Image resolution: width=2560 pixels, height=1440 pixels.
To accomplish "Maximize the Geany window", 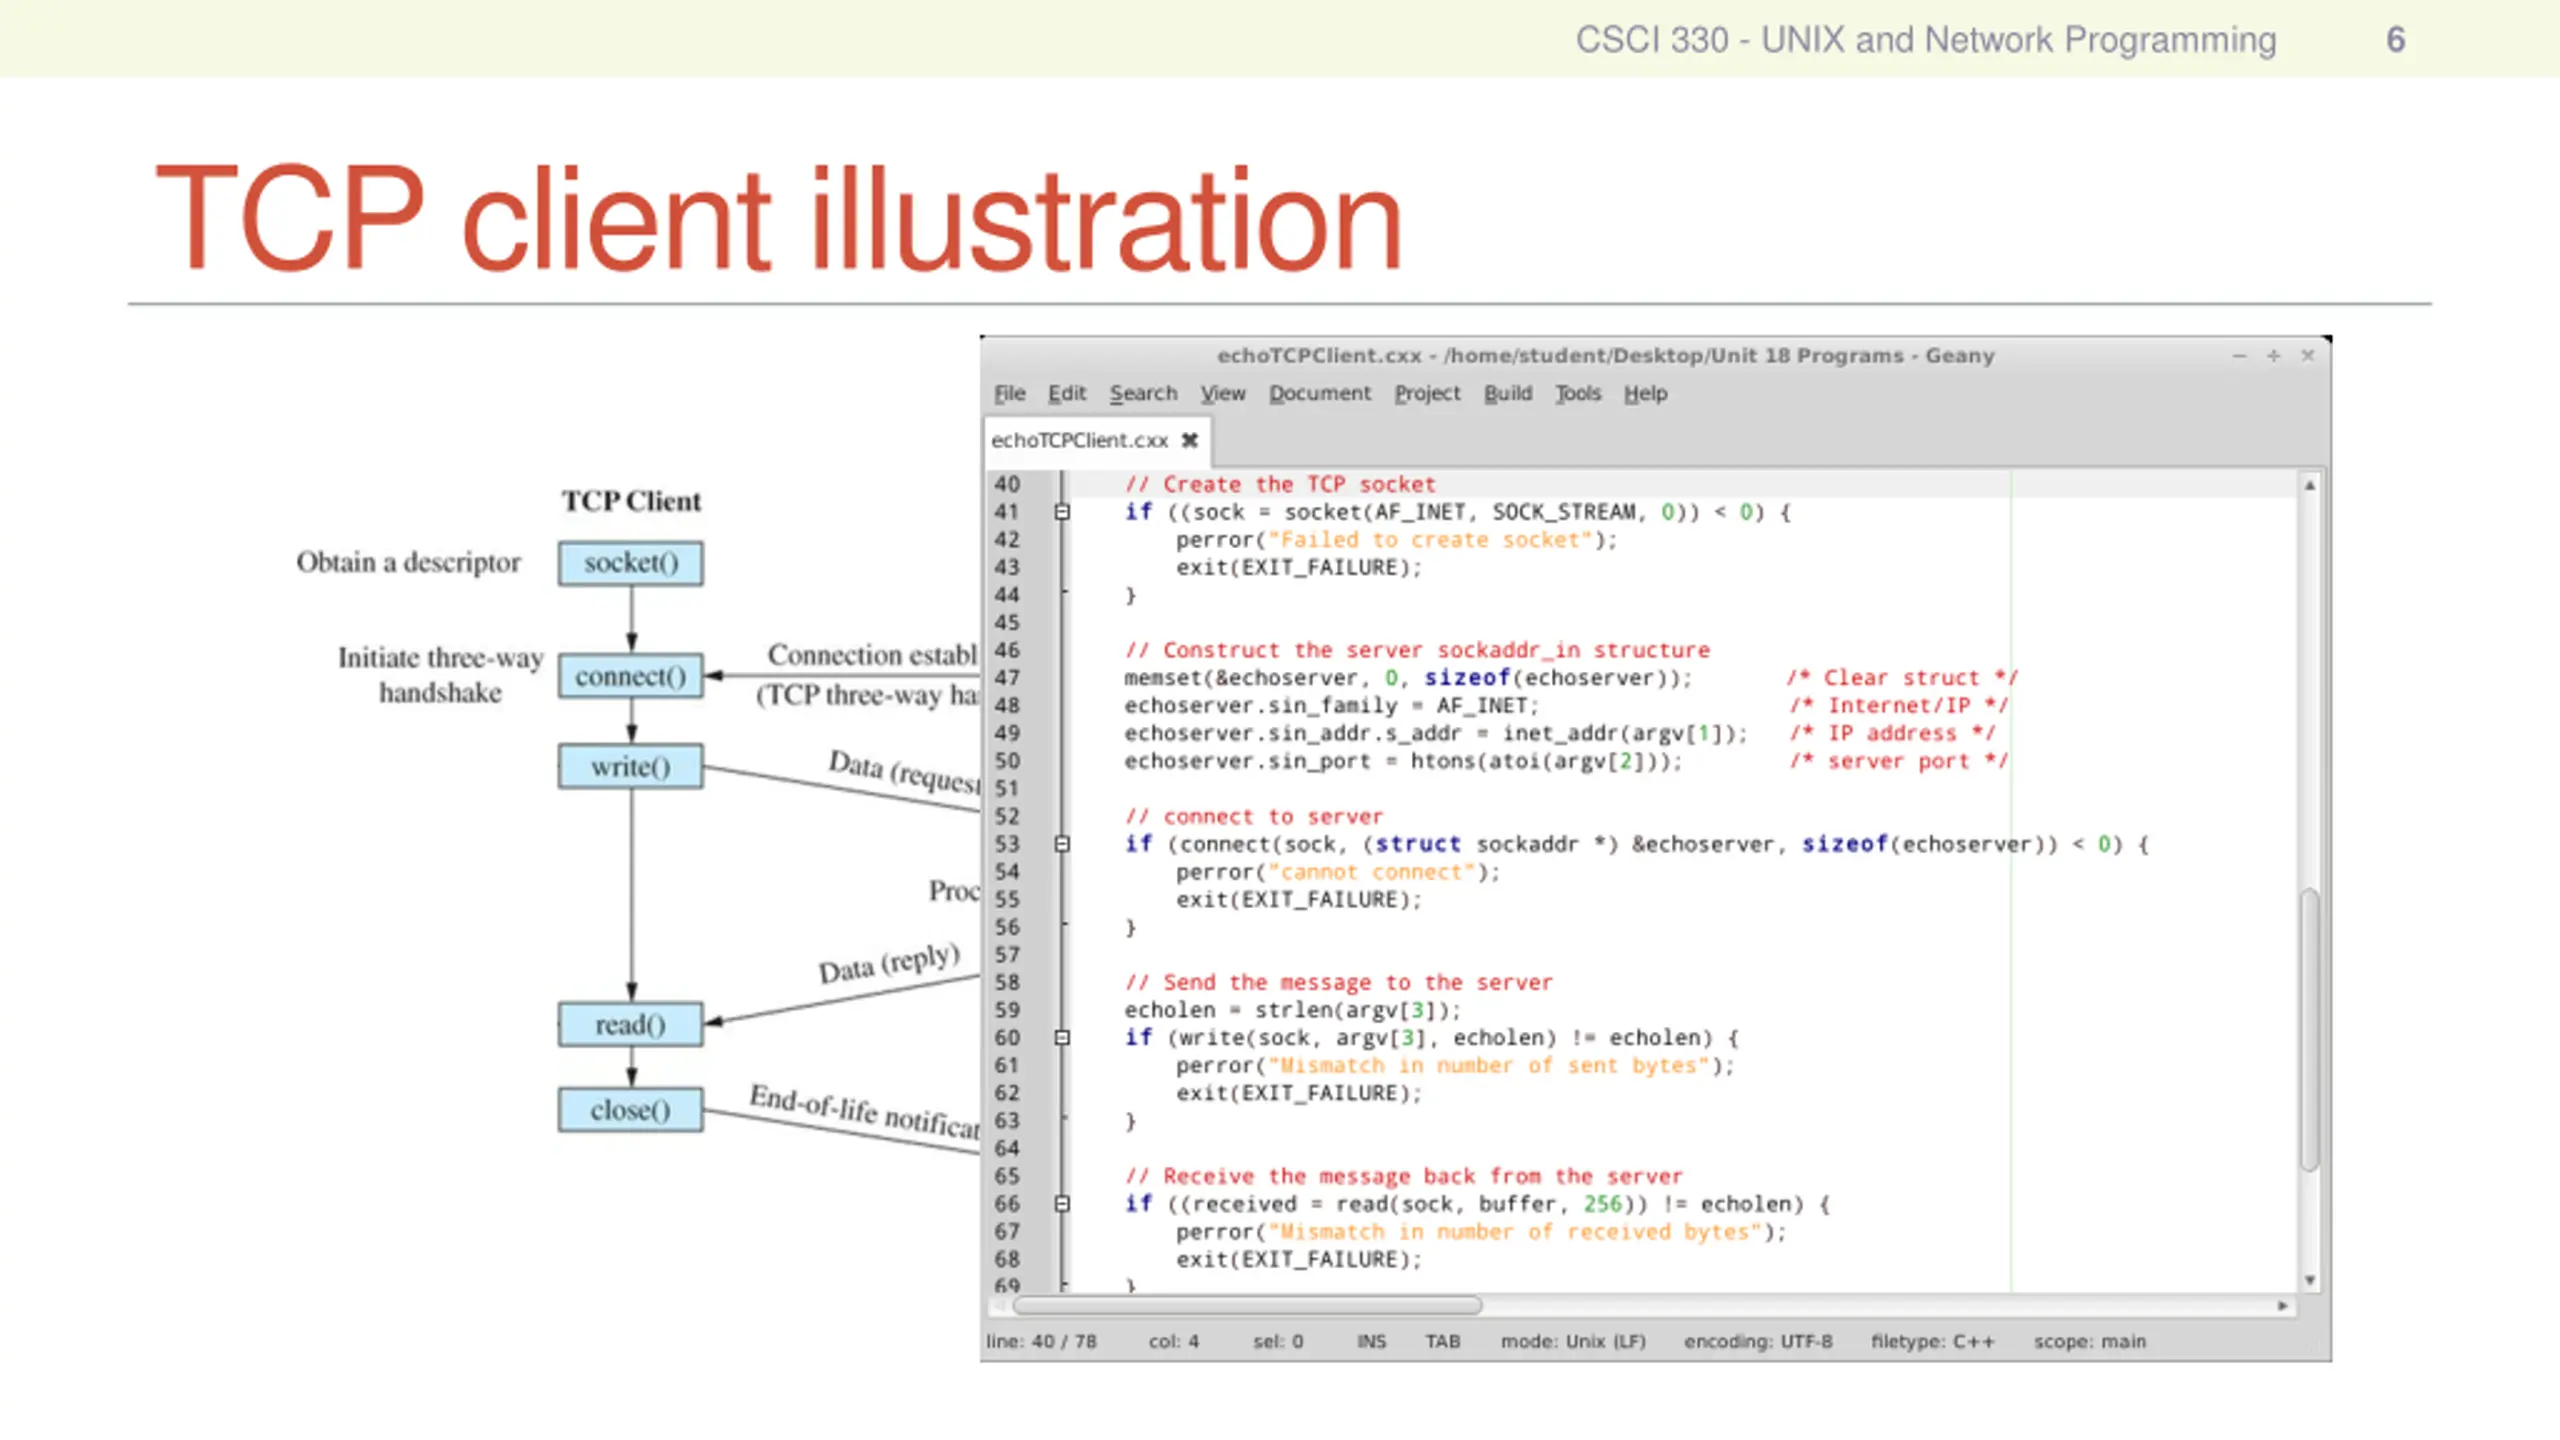I will point(2273,356).
